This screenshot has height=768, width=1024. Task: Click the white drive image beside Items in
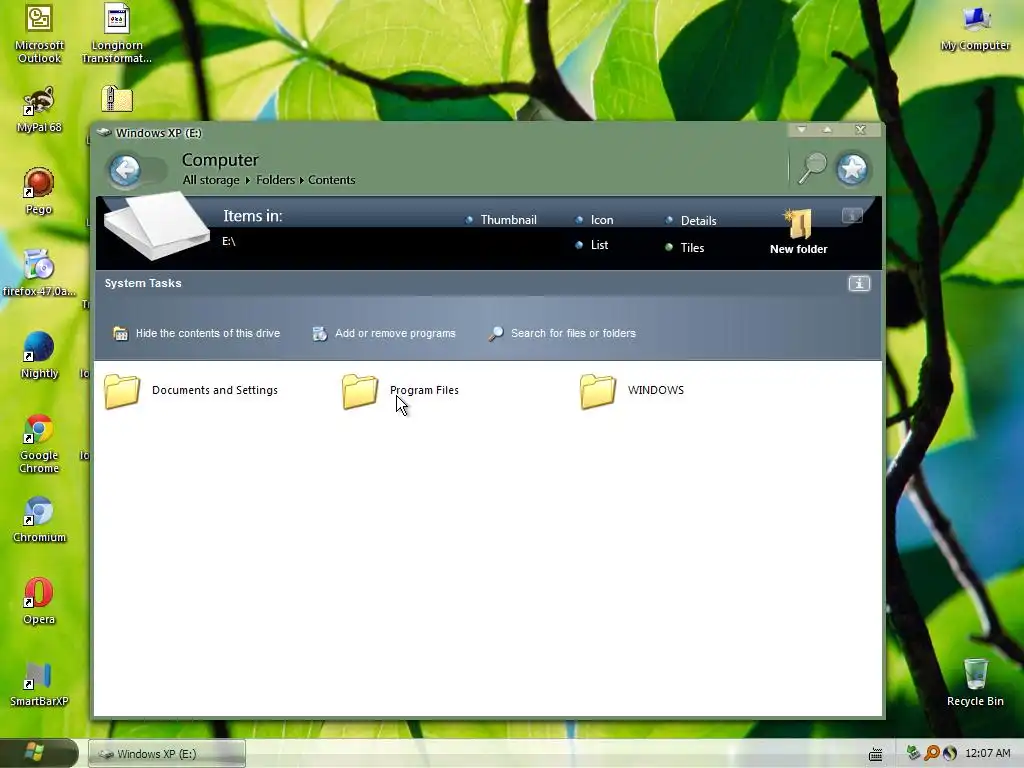coord(157,226)
